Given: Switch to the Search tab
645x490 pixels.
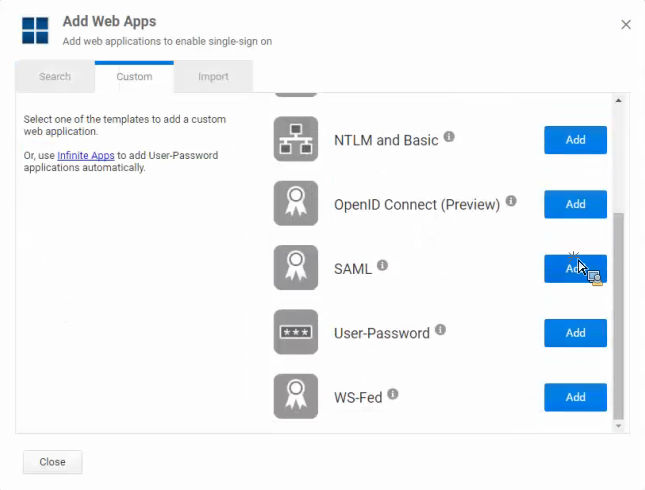Looking at the screenshot, I should tap(55, 77).
